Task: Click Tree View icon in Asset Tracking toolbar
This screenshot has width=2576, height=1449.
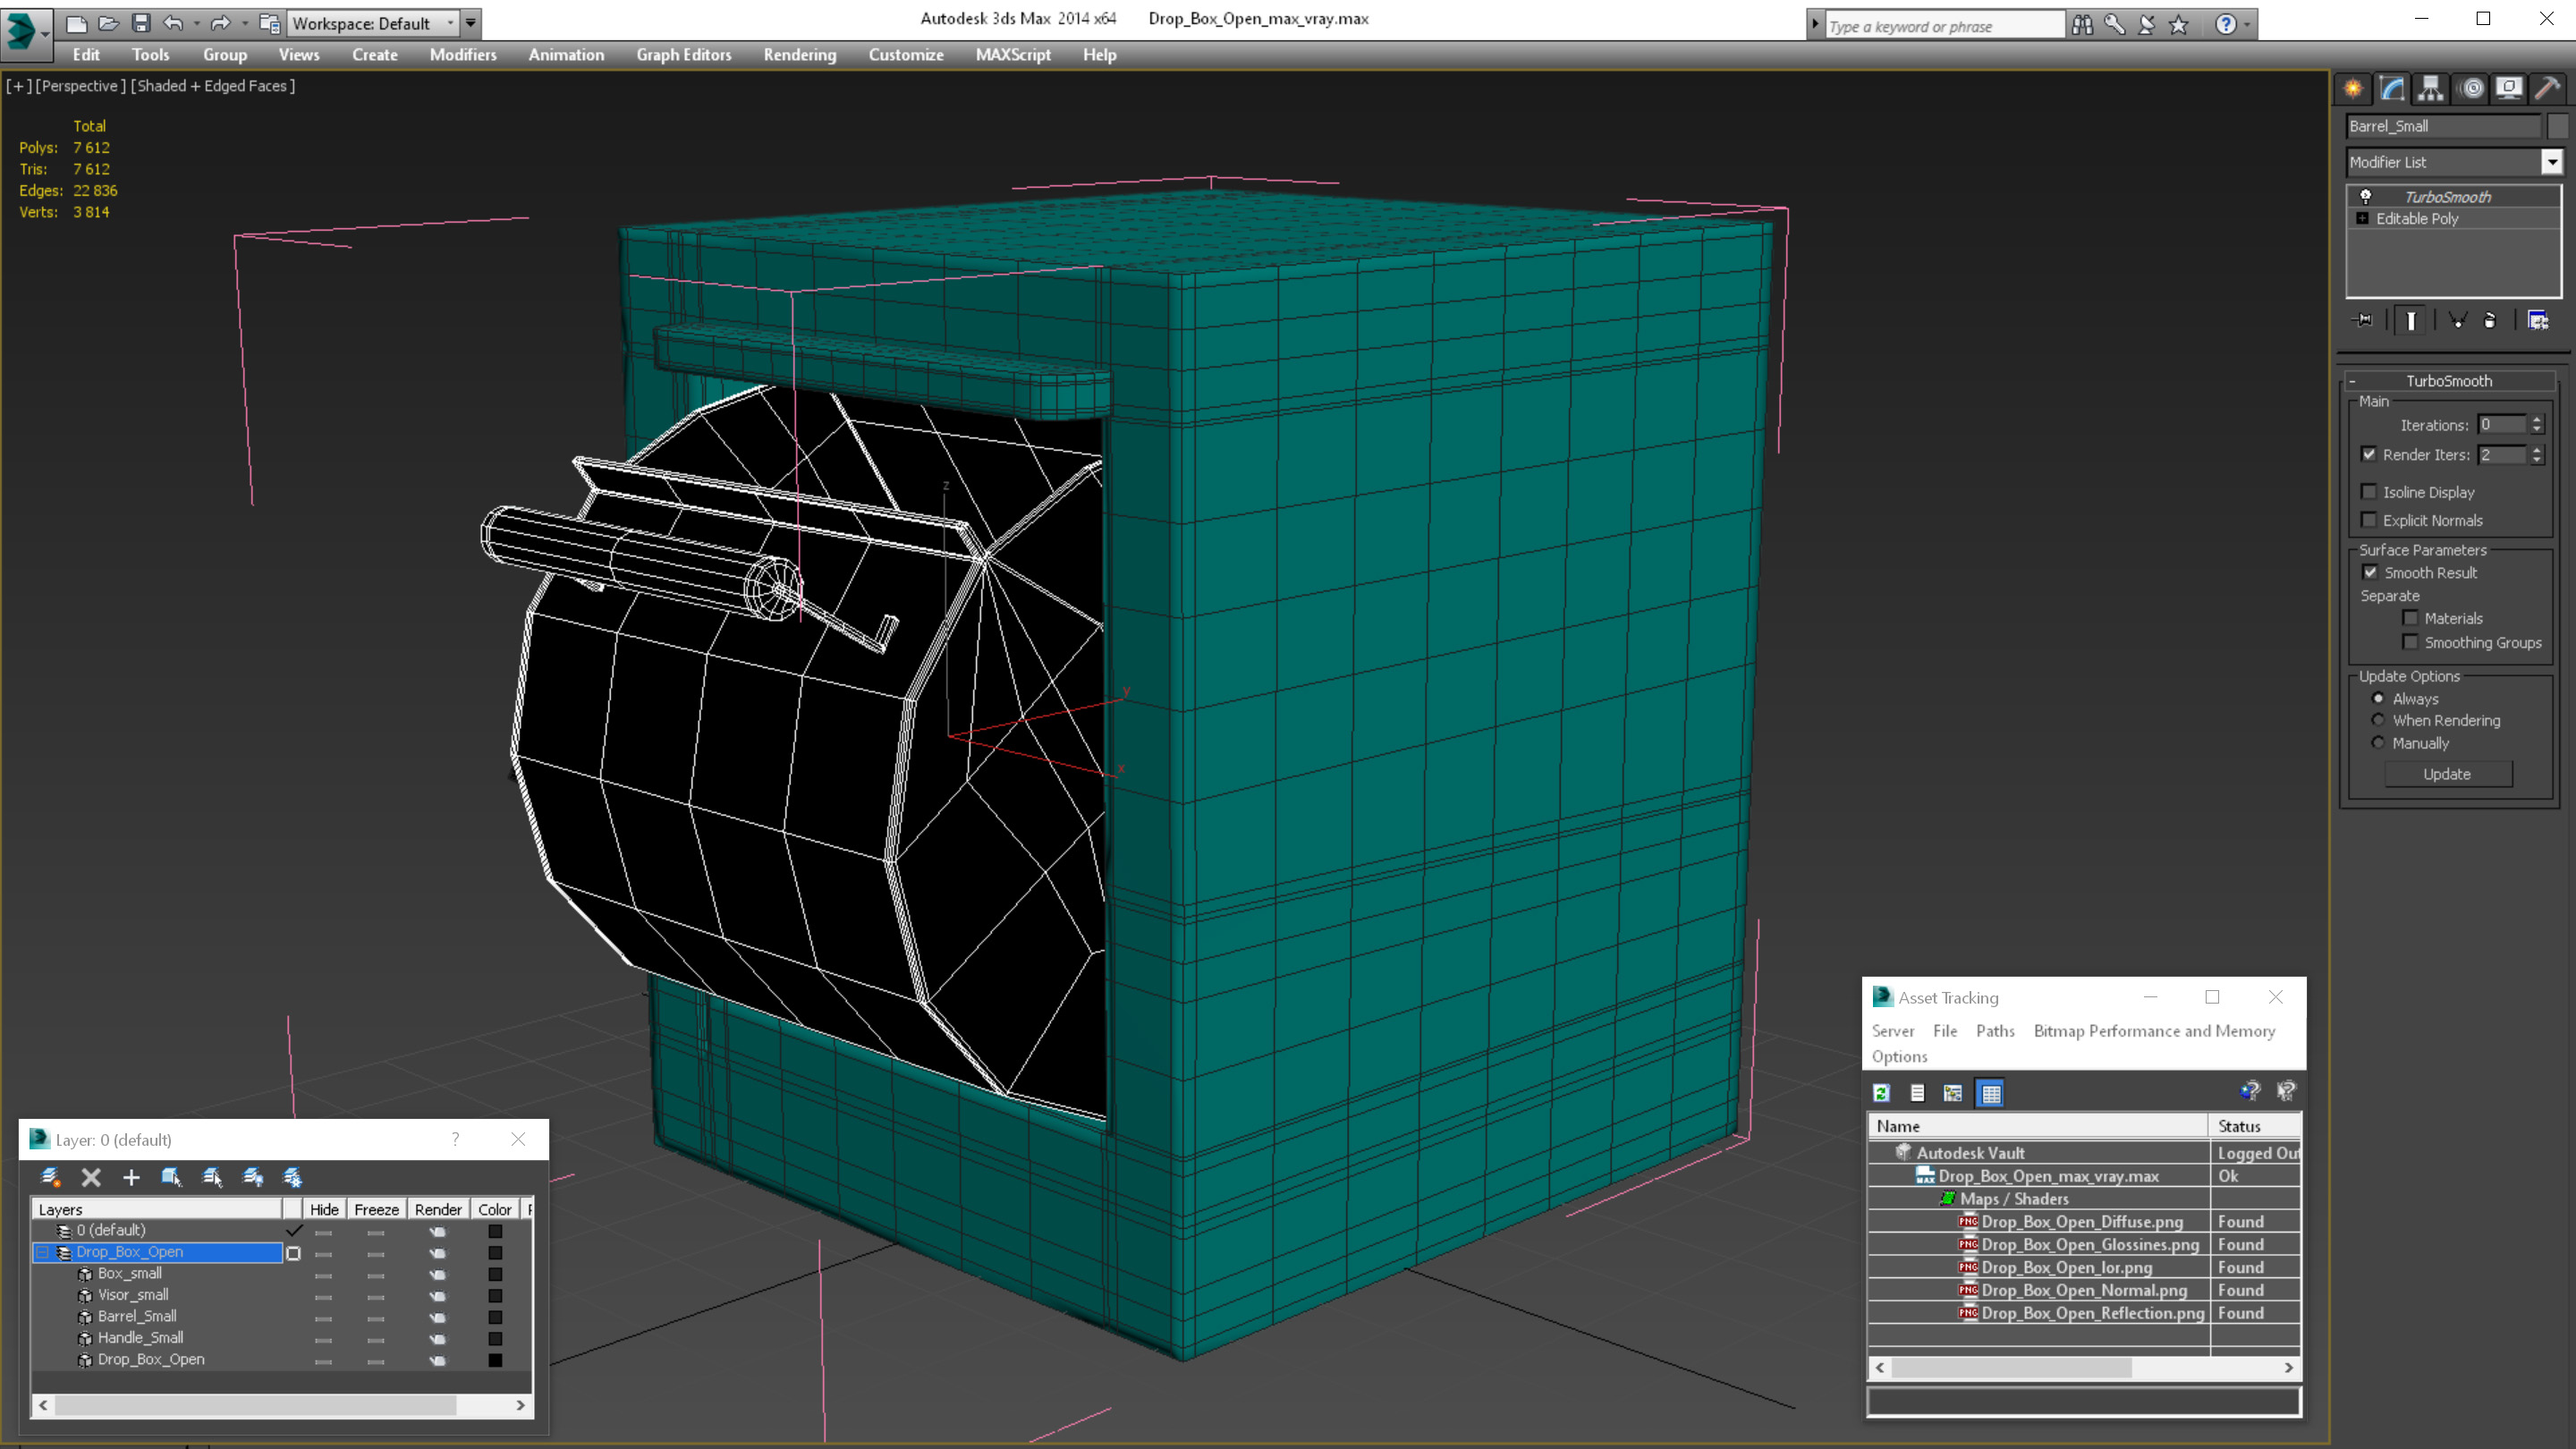Action: click(x=1953, y=1093)
